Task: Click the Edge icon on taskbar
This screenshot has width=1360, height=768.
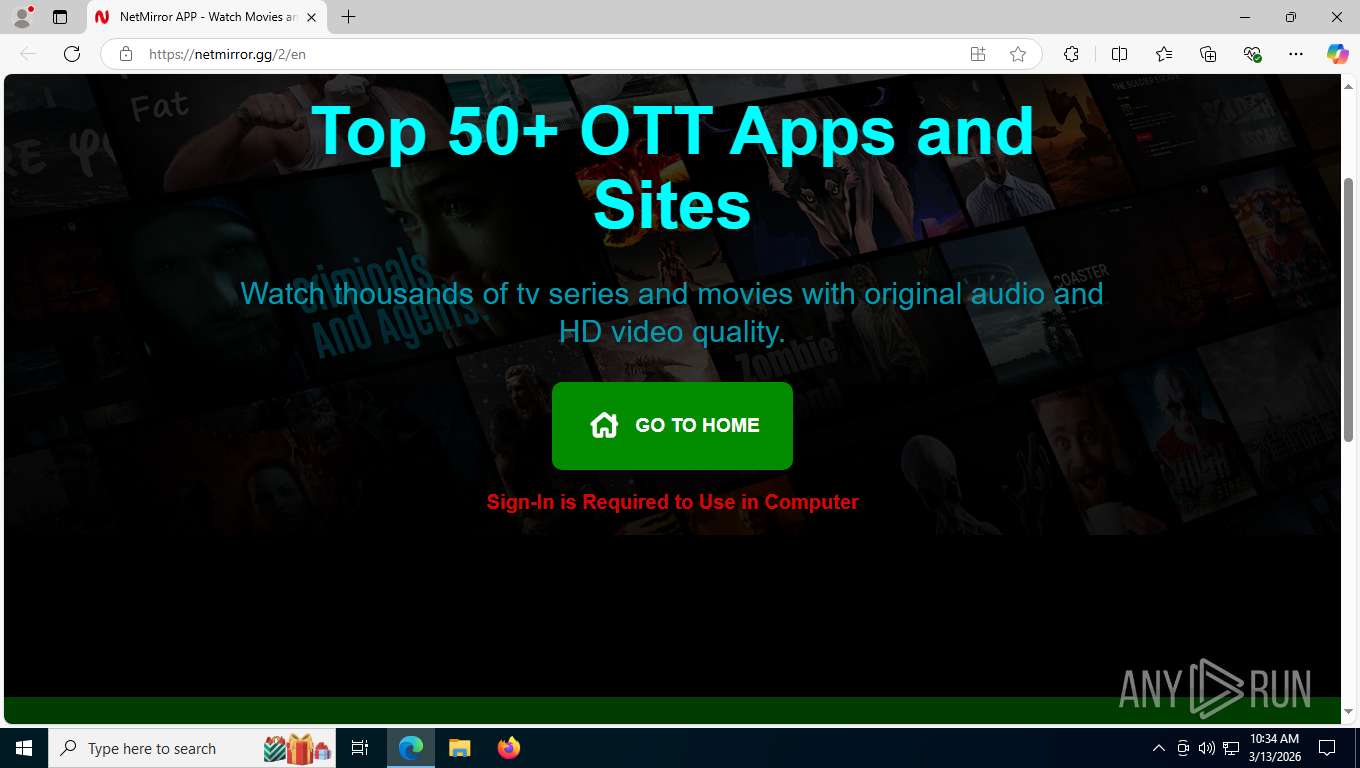Action: click(411, 748)
